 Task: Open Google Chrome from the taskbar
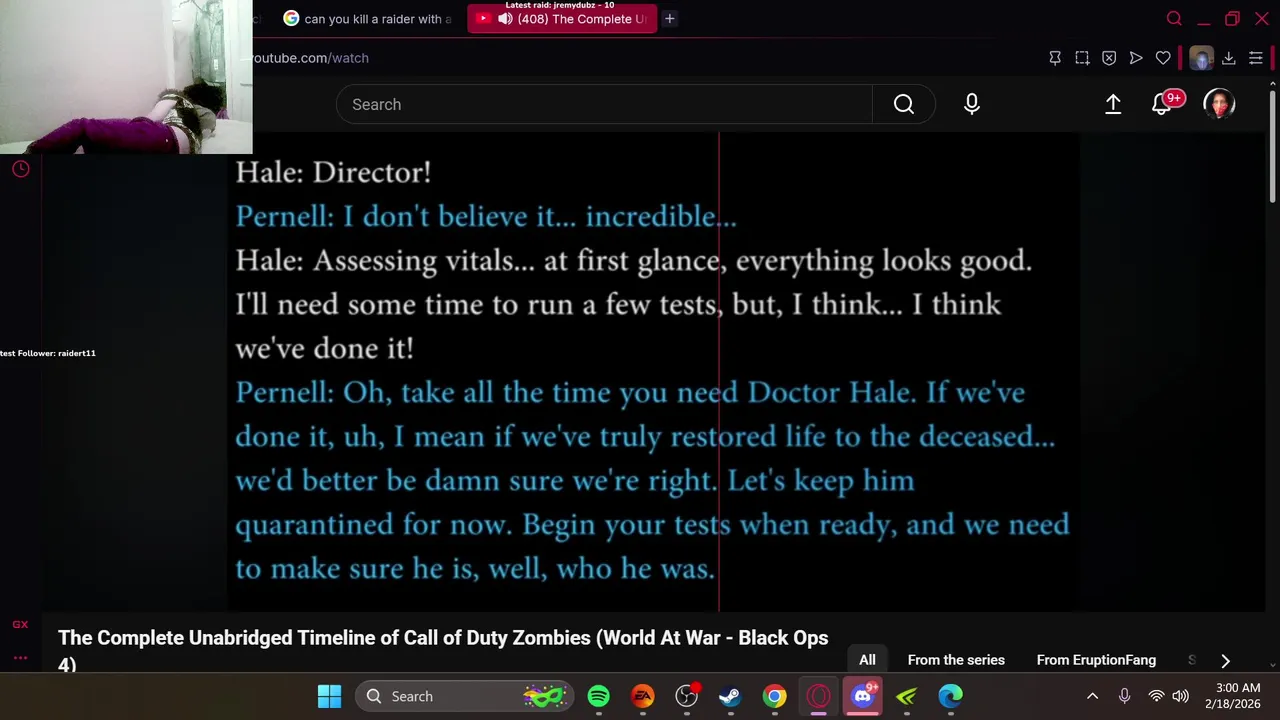tap(775, 696)
